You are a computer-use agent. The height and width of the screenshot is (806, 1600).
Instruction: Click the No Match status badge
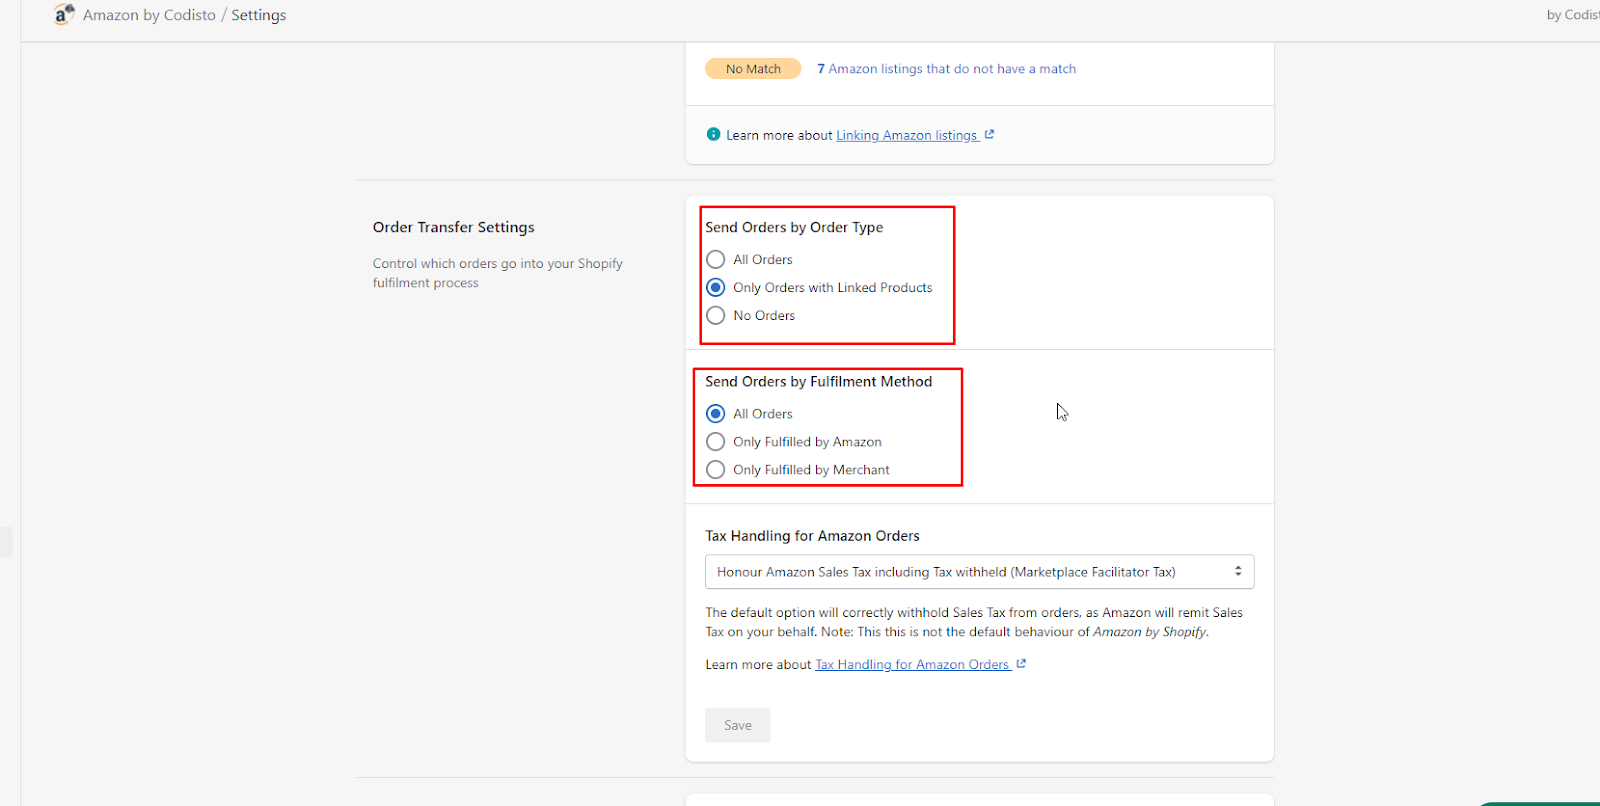click(753, 69)
